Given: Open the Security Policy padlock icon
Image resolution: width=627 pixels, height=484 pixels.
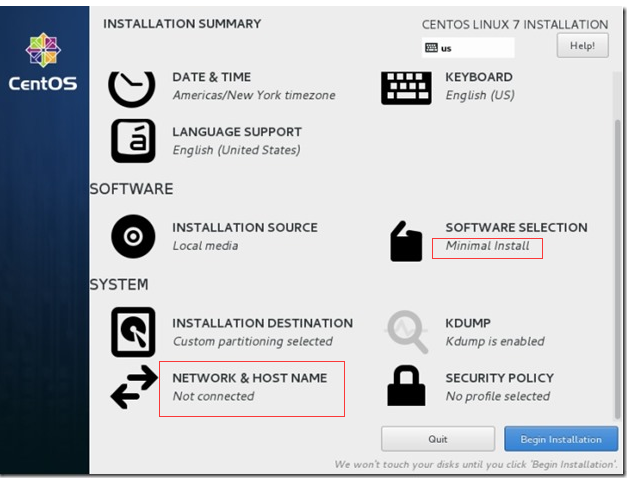Looking at the screenshot, I should (406, 386).
